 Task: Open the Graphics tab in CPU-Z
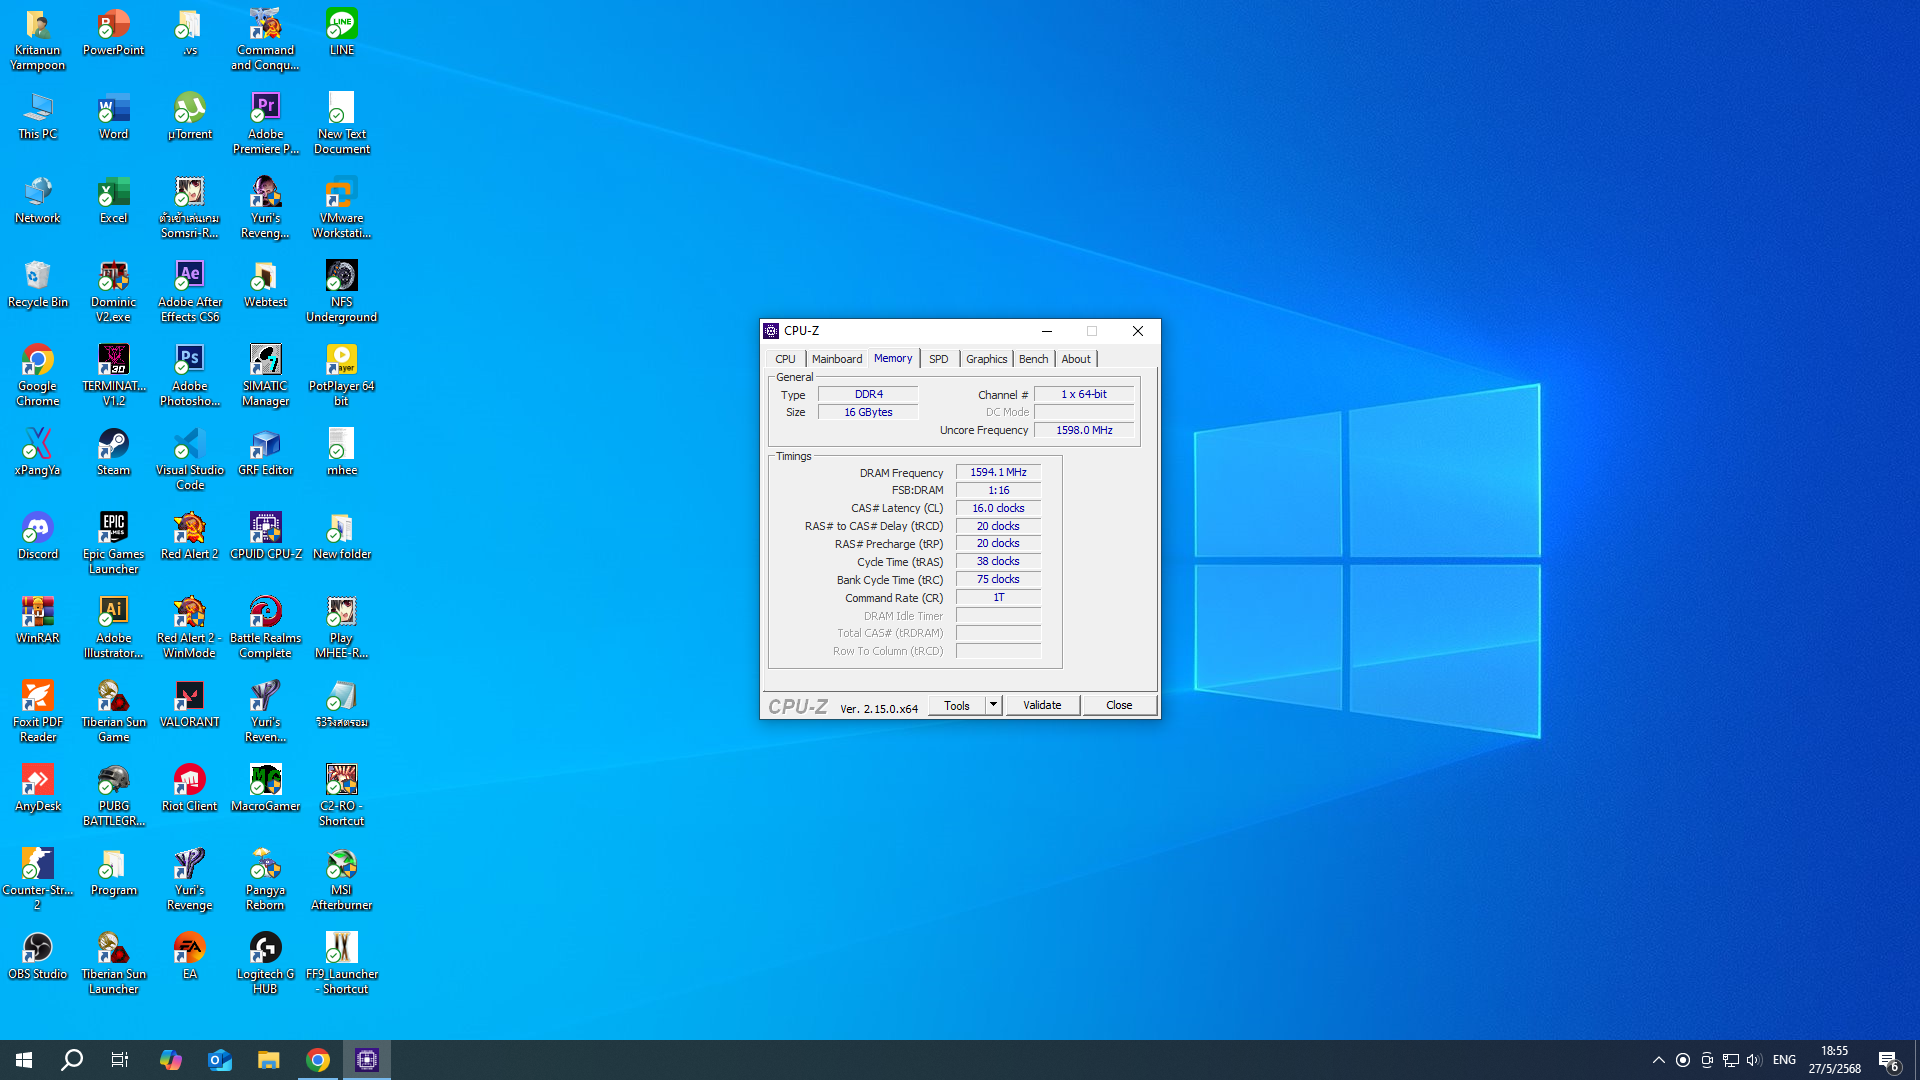pyautogui.click(x=986, y=359)
